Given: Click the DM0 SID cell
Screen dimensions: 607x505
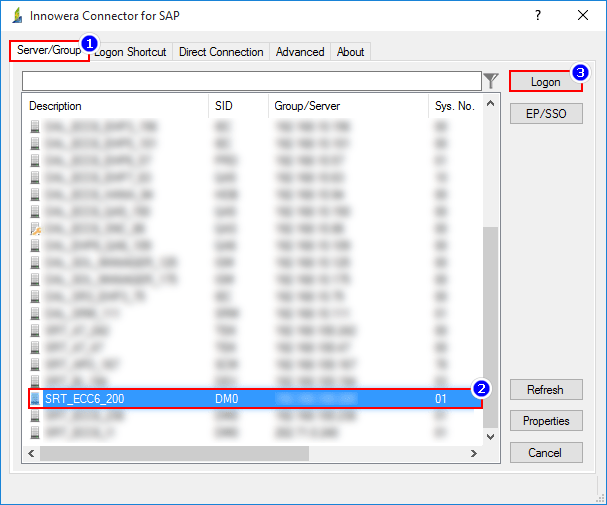Looking at the screenshot, I should (226, 399).
